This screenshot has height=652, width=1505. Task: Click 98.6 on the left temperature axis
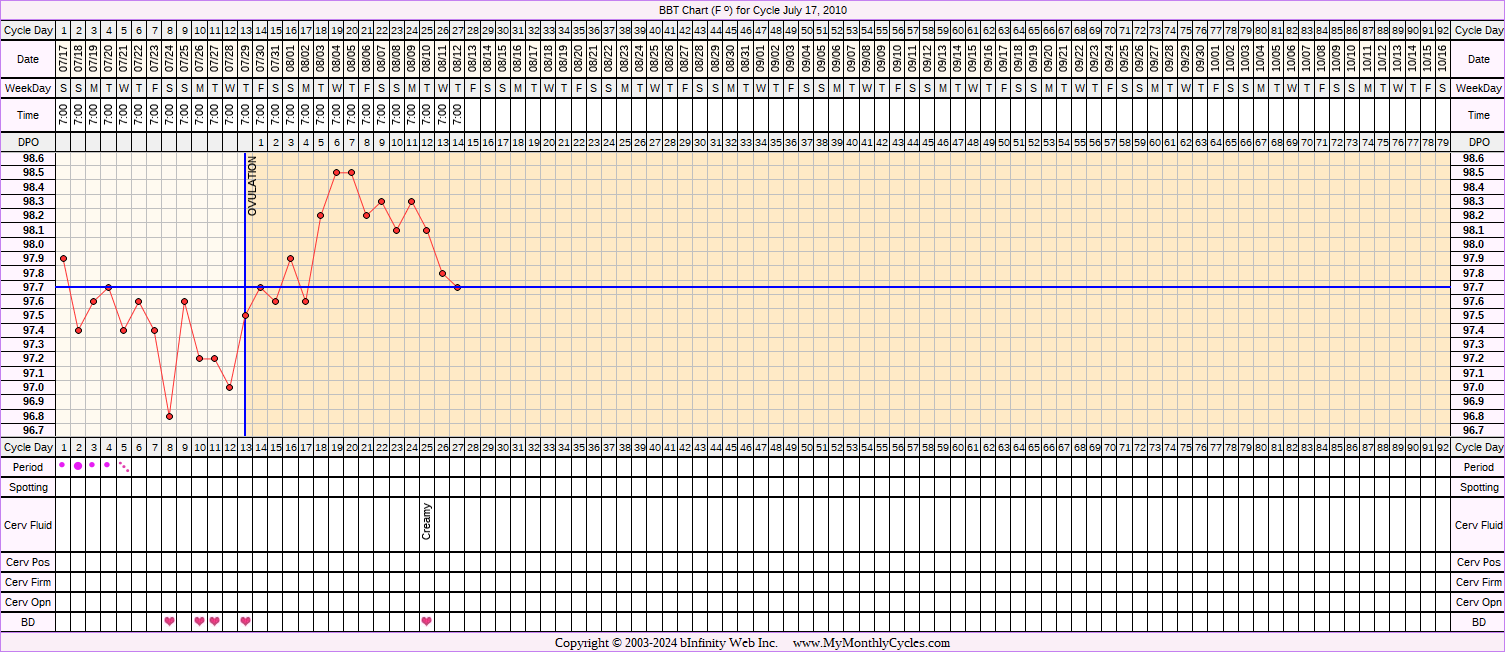(33, 158)
